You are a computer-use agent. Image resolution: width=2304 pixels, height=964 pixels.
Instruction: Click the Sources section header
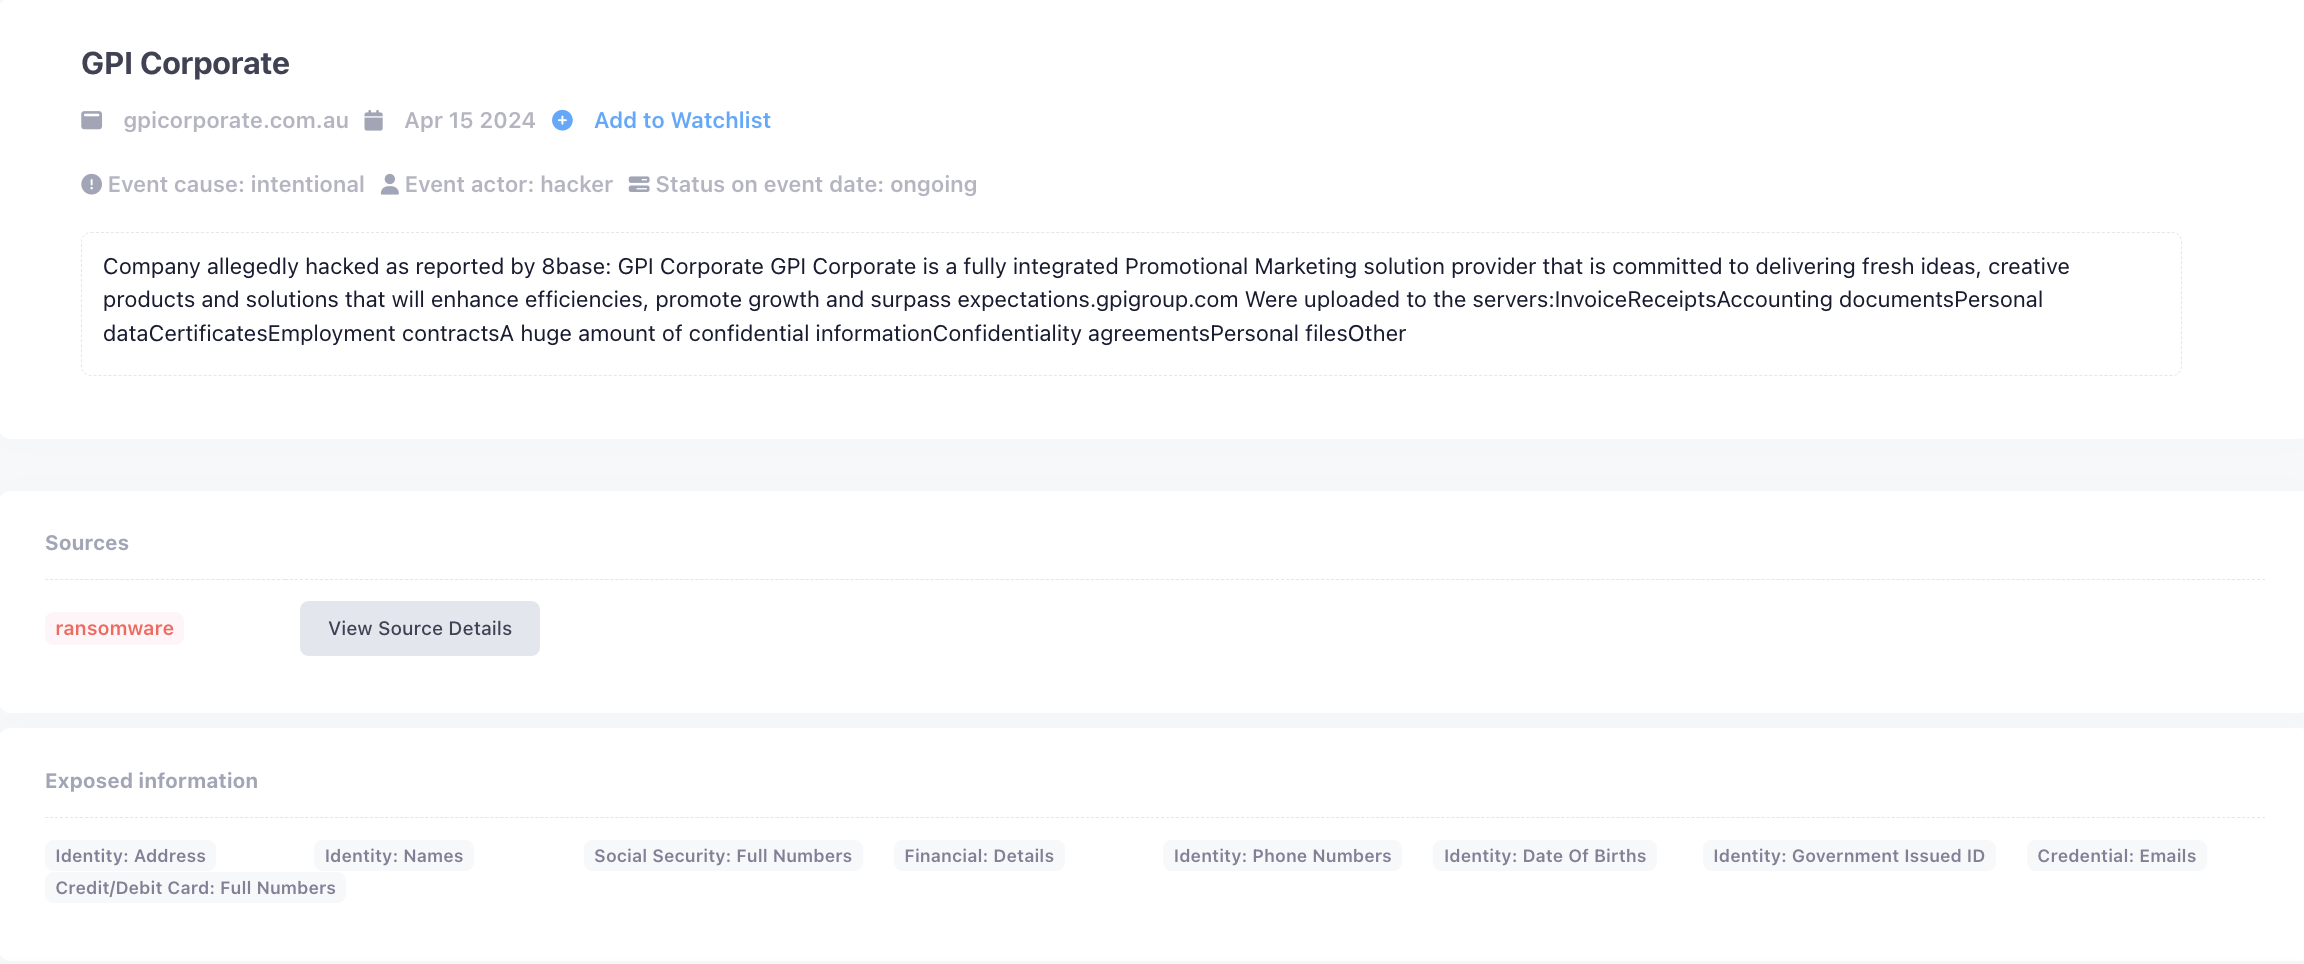(86, 542)
